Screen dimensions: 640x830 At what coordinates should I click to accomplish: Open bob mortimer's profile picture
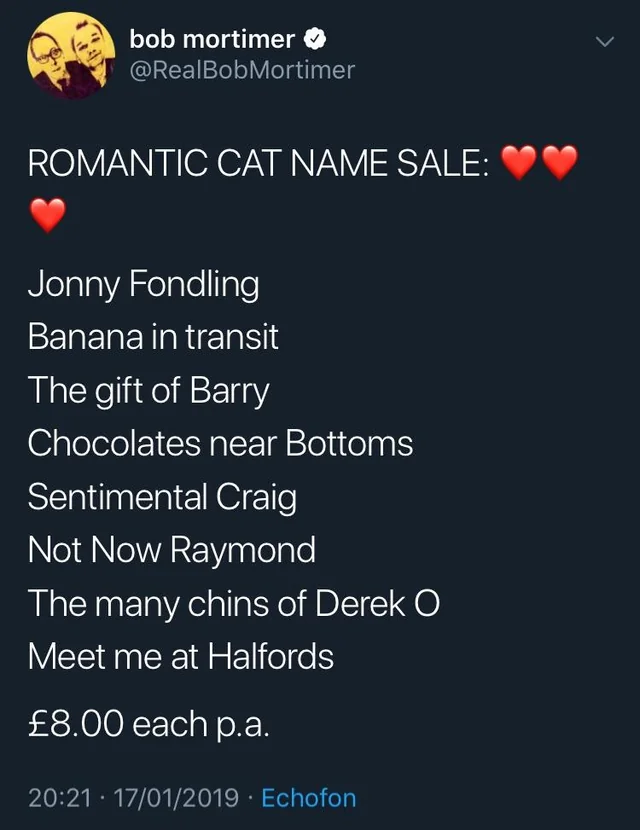(70, 55)
